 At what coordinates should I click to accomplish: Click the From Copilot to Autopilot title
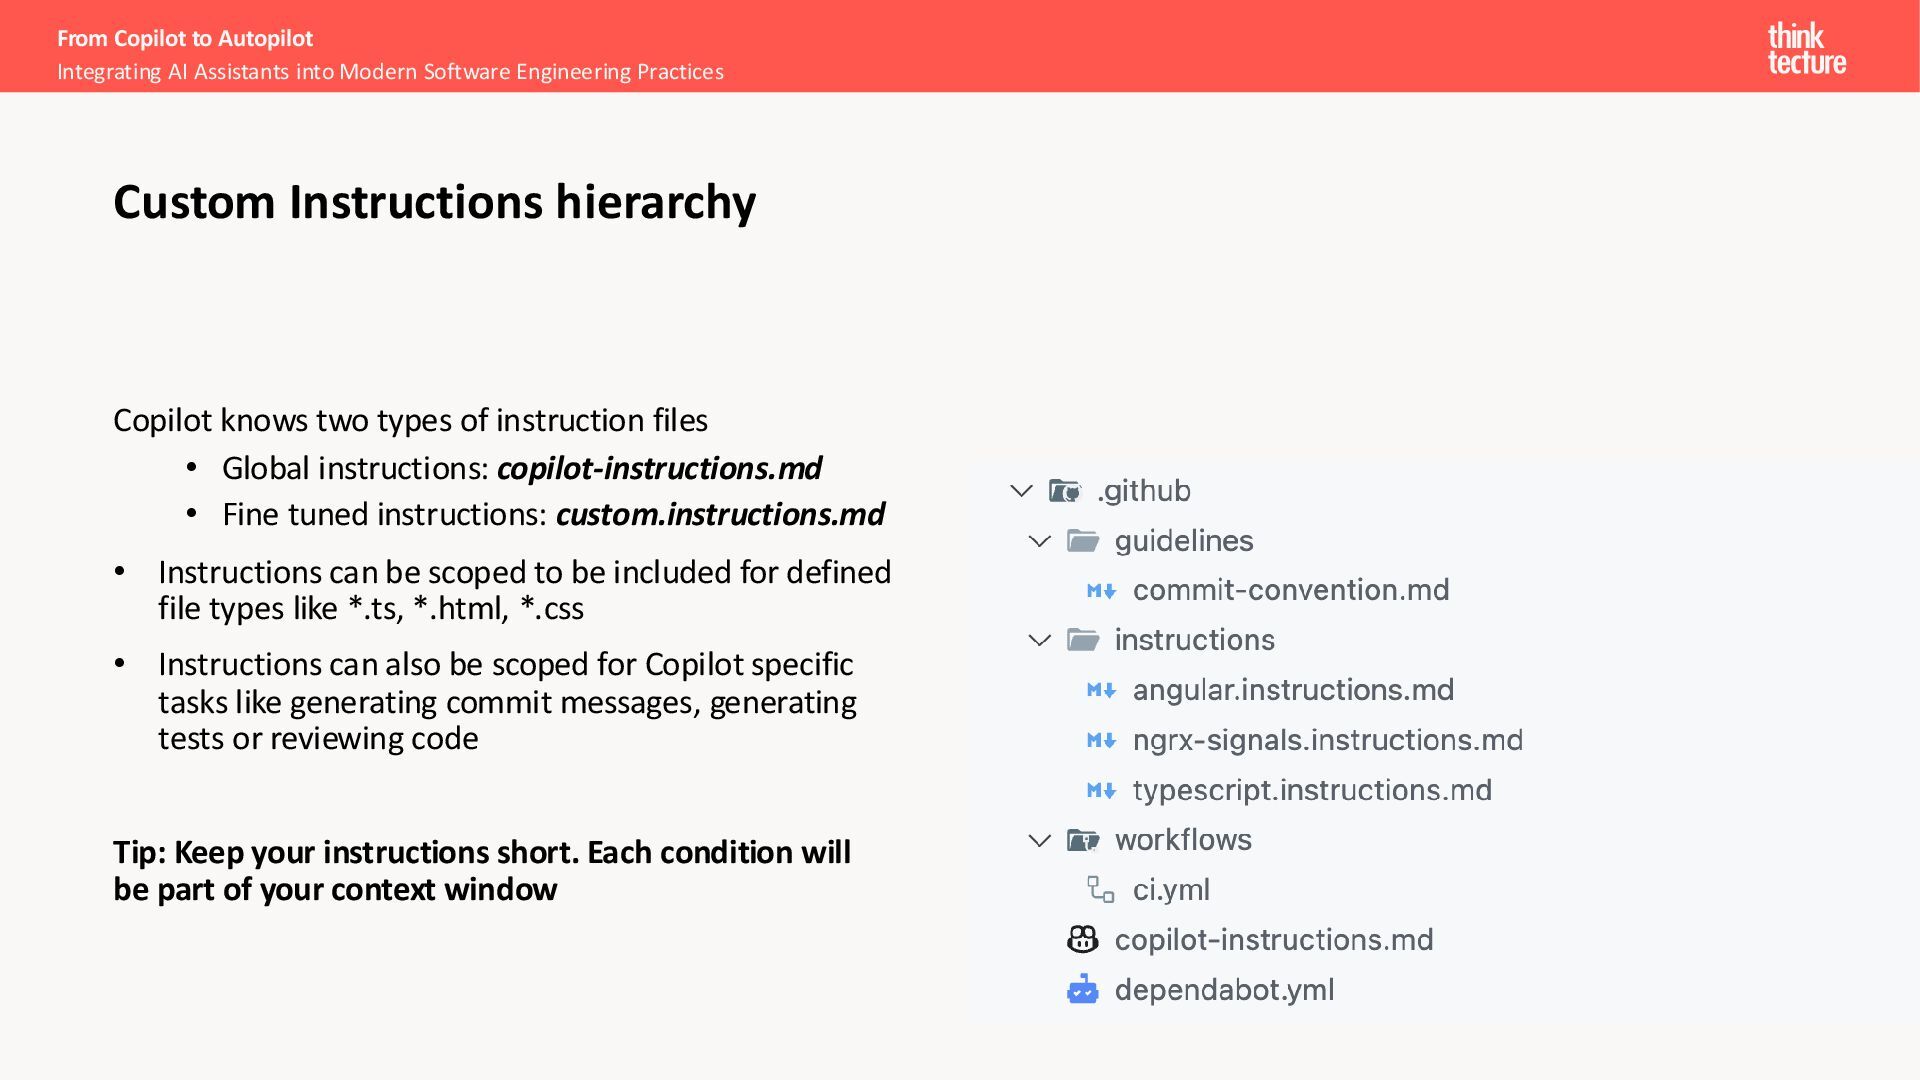pos(185,38)
